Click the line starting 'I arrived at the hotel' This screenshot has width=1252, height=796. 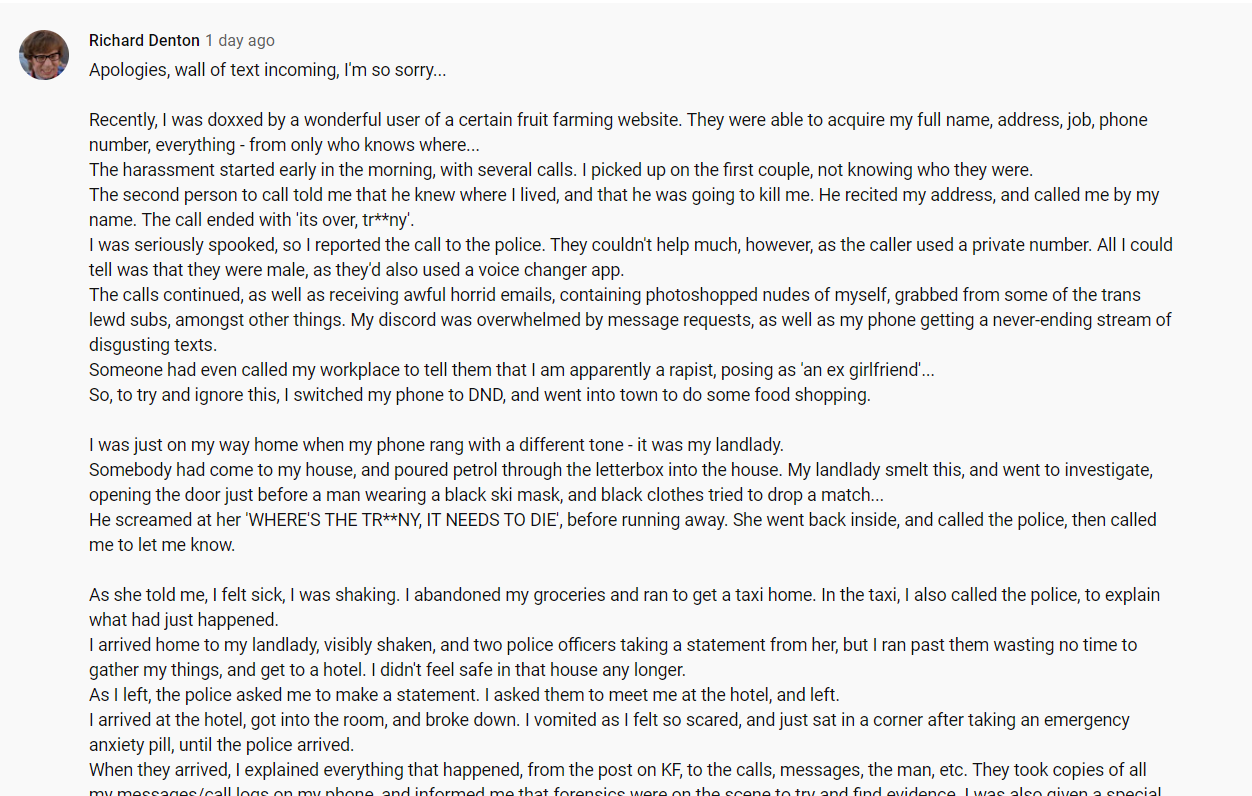(609, 720)
